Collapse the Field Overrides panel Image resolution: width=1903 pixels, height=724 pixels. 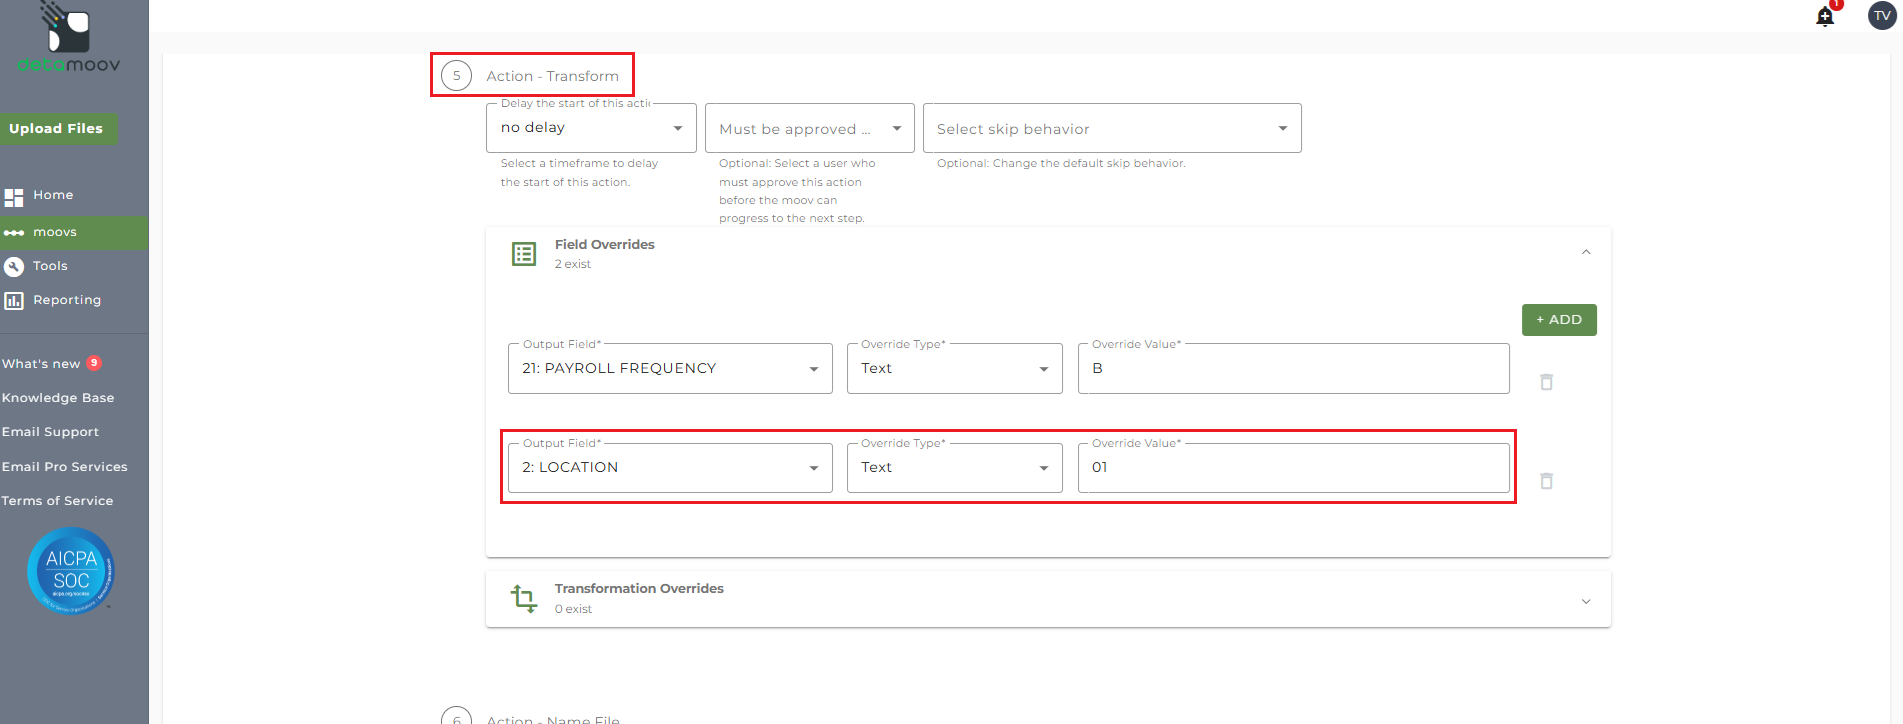coord(1586,252)
